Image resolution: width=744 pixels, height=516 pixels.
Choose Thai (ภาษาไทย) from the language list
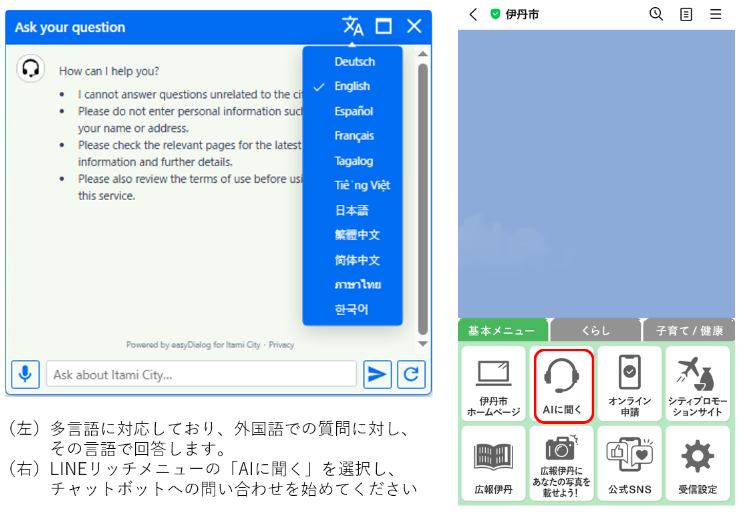[353, 285]
